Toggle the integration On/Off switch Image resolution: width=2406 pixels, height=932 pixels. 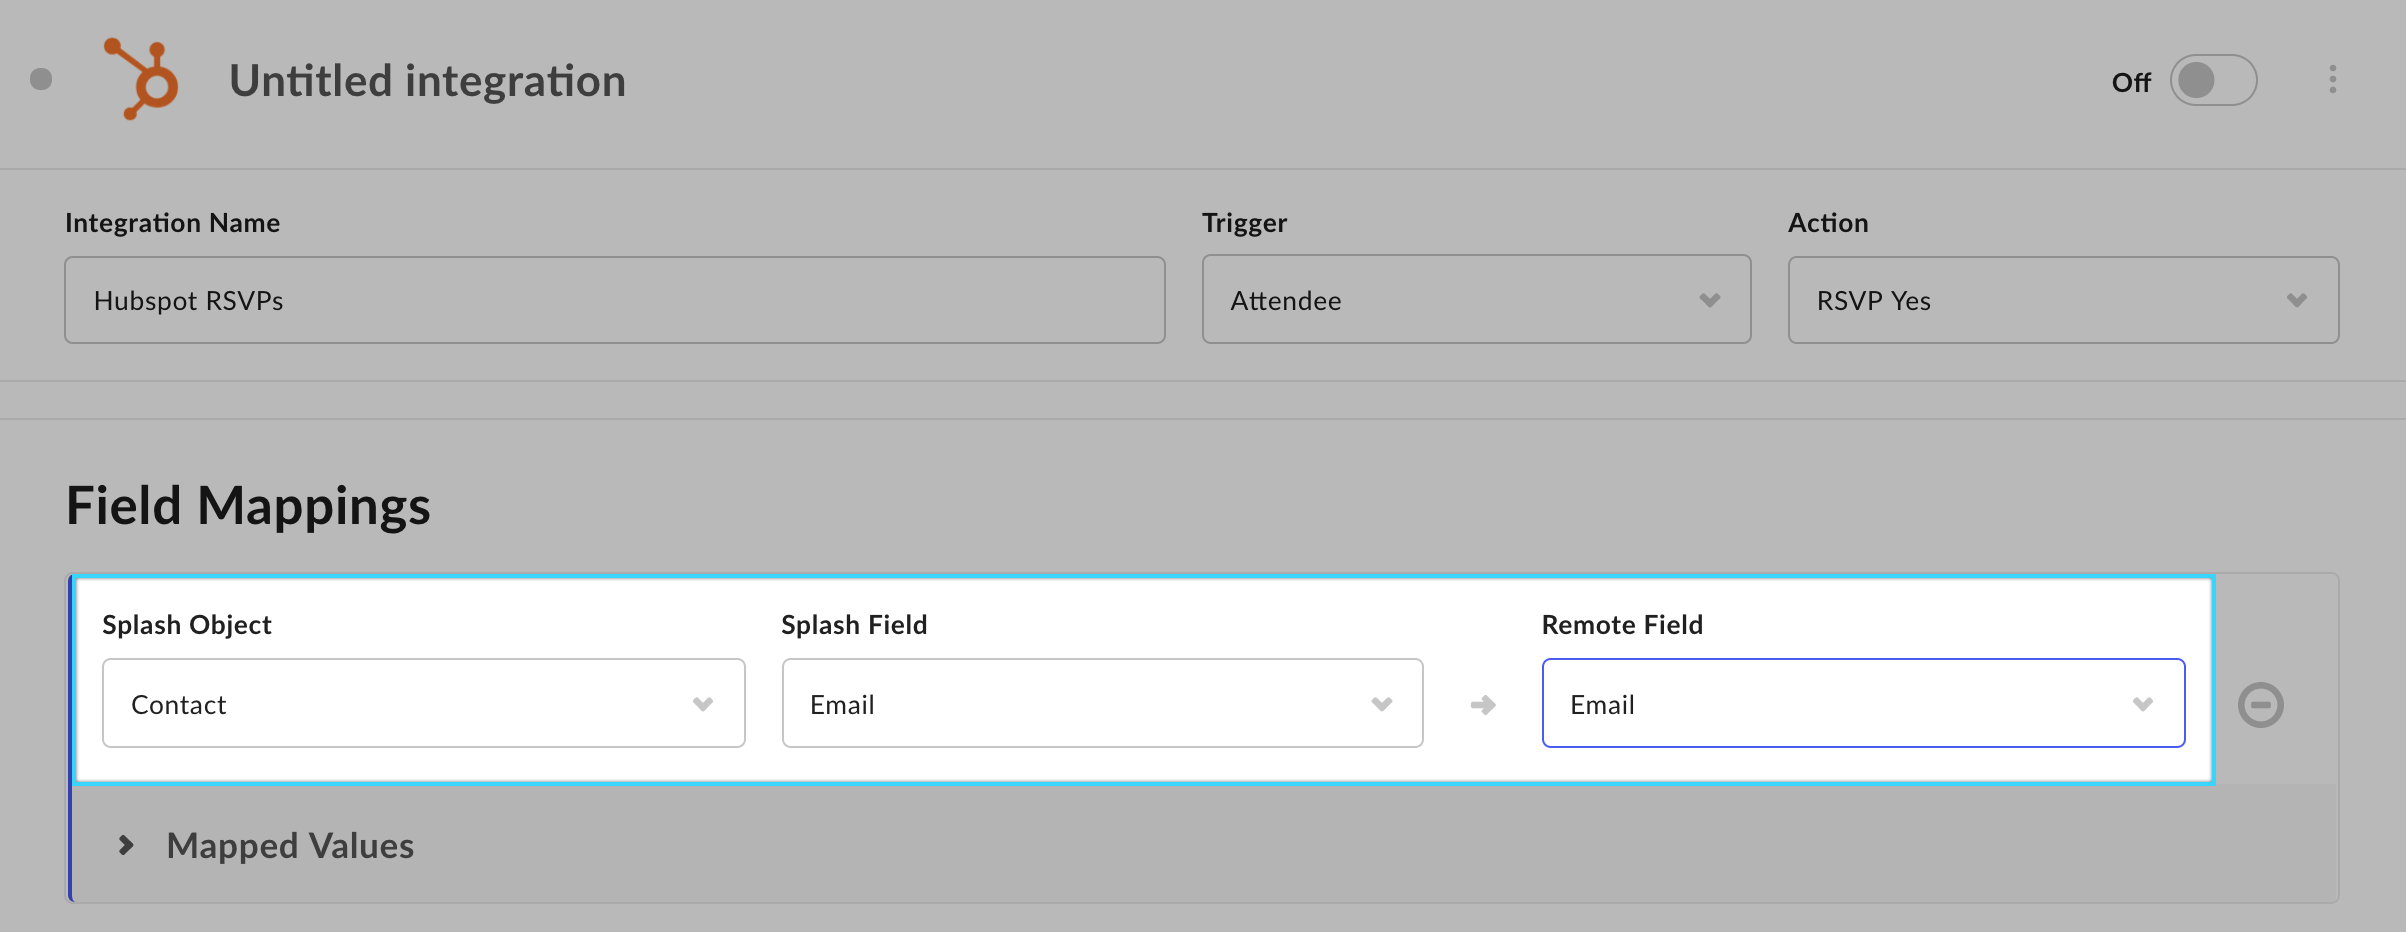pyautogui.click(x=2213, y=80)
